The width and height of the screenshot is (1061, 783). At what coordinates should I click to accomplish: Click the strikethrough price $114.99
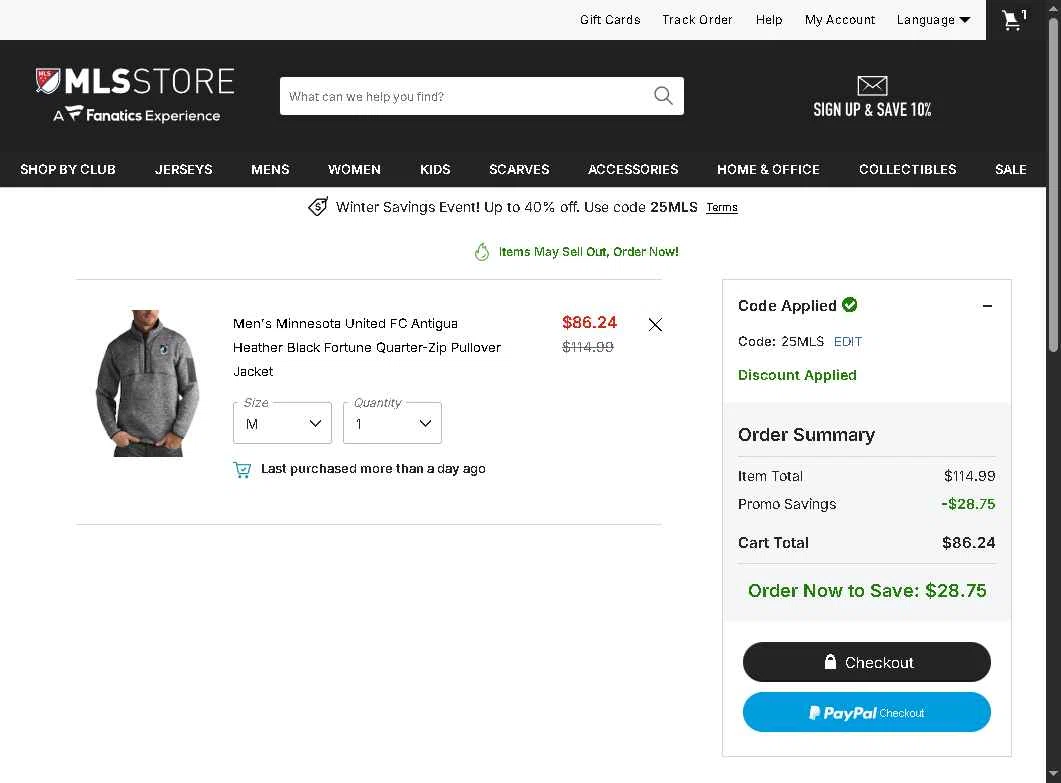pyautogui.click(x=587, y=347)
